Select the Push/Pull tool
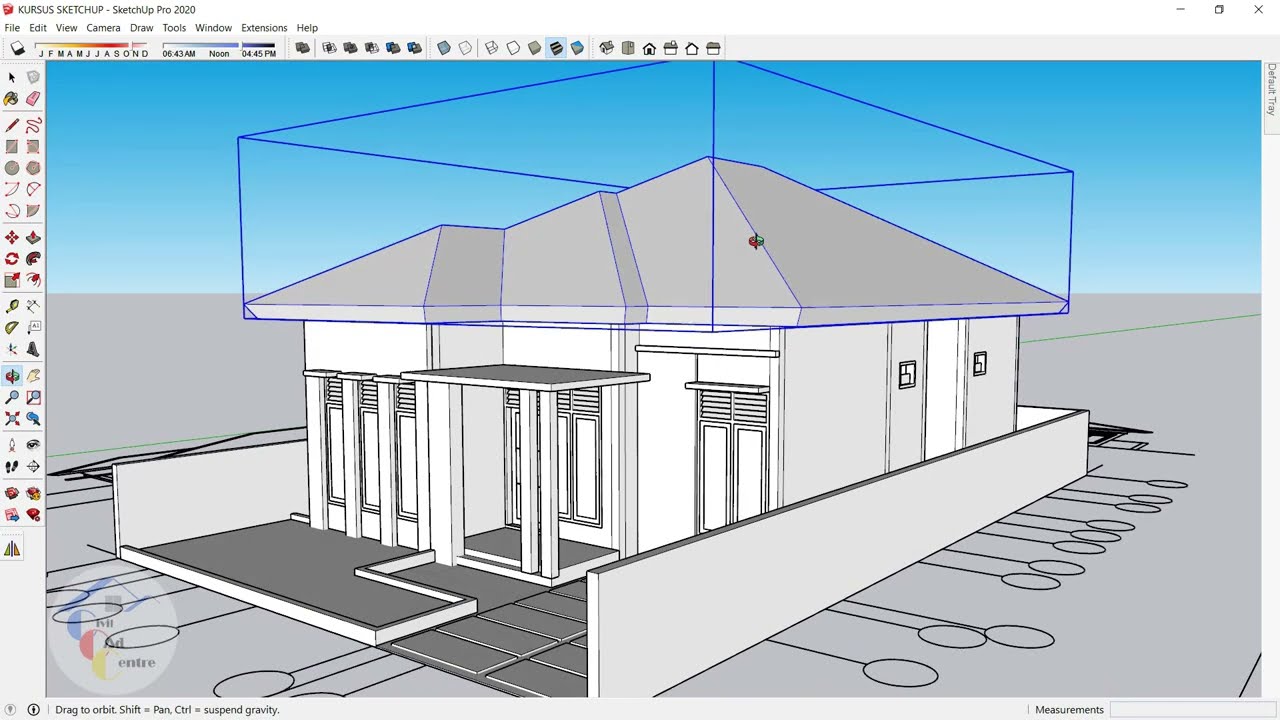This screenshot has width=1280, height=720. (x=33, y=237)
